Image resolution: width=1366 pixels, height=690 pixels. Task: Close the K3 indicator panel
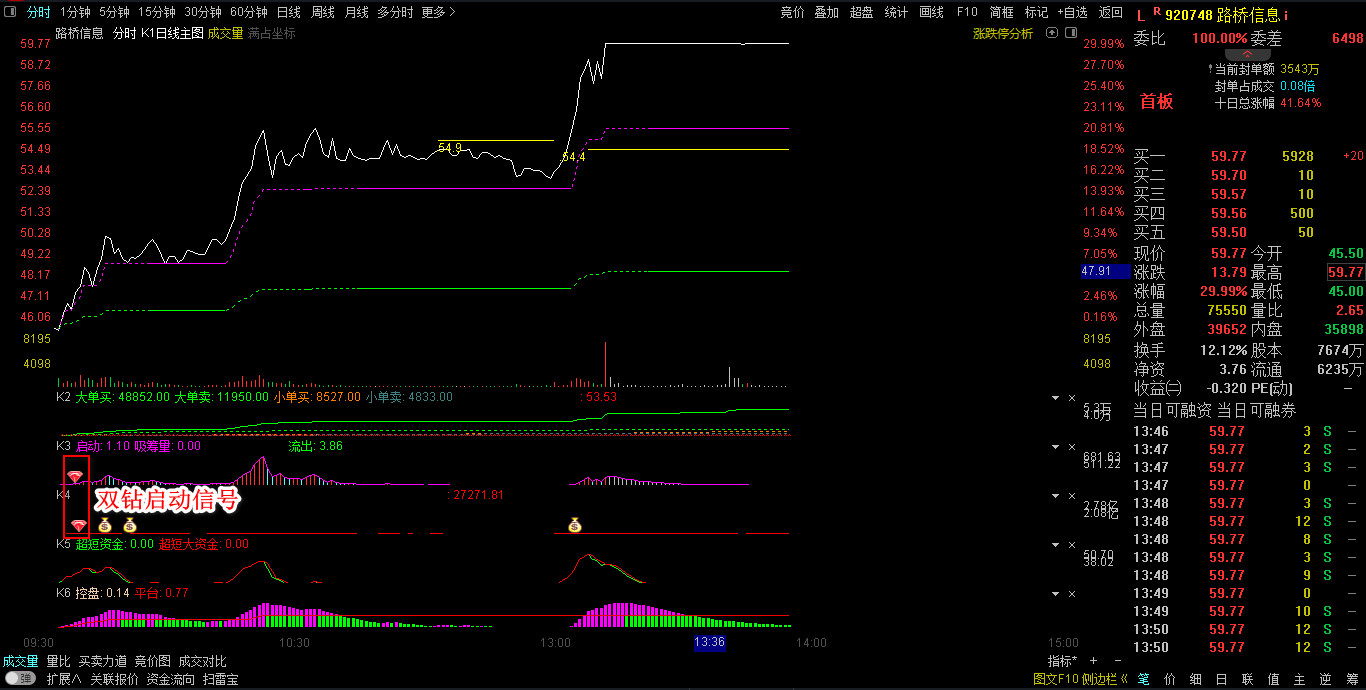(1072, 447)
